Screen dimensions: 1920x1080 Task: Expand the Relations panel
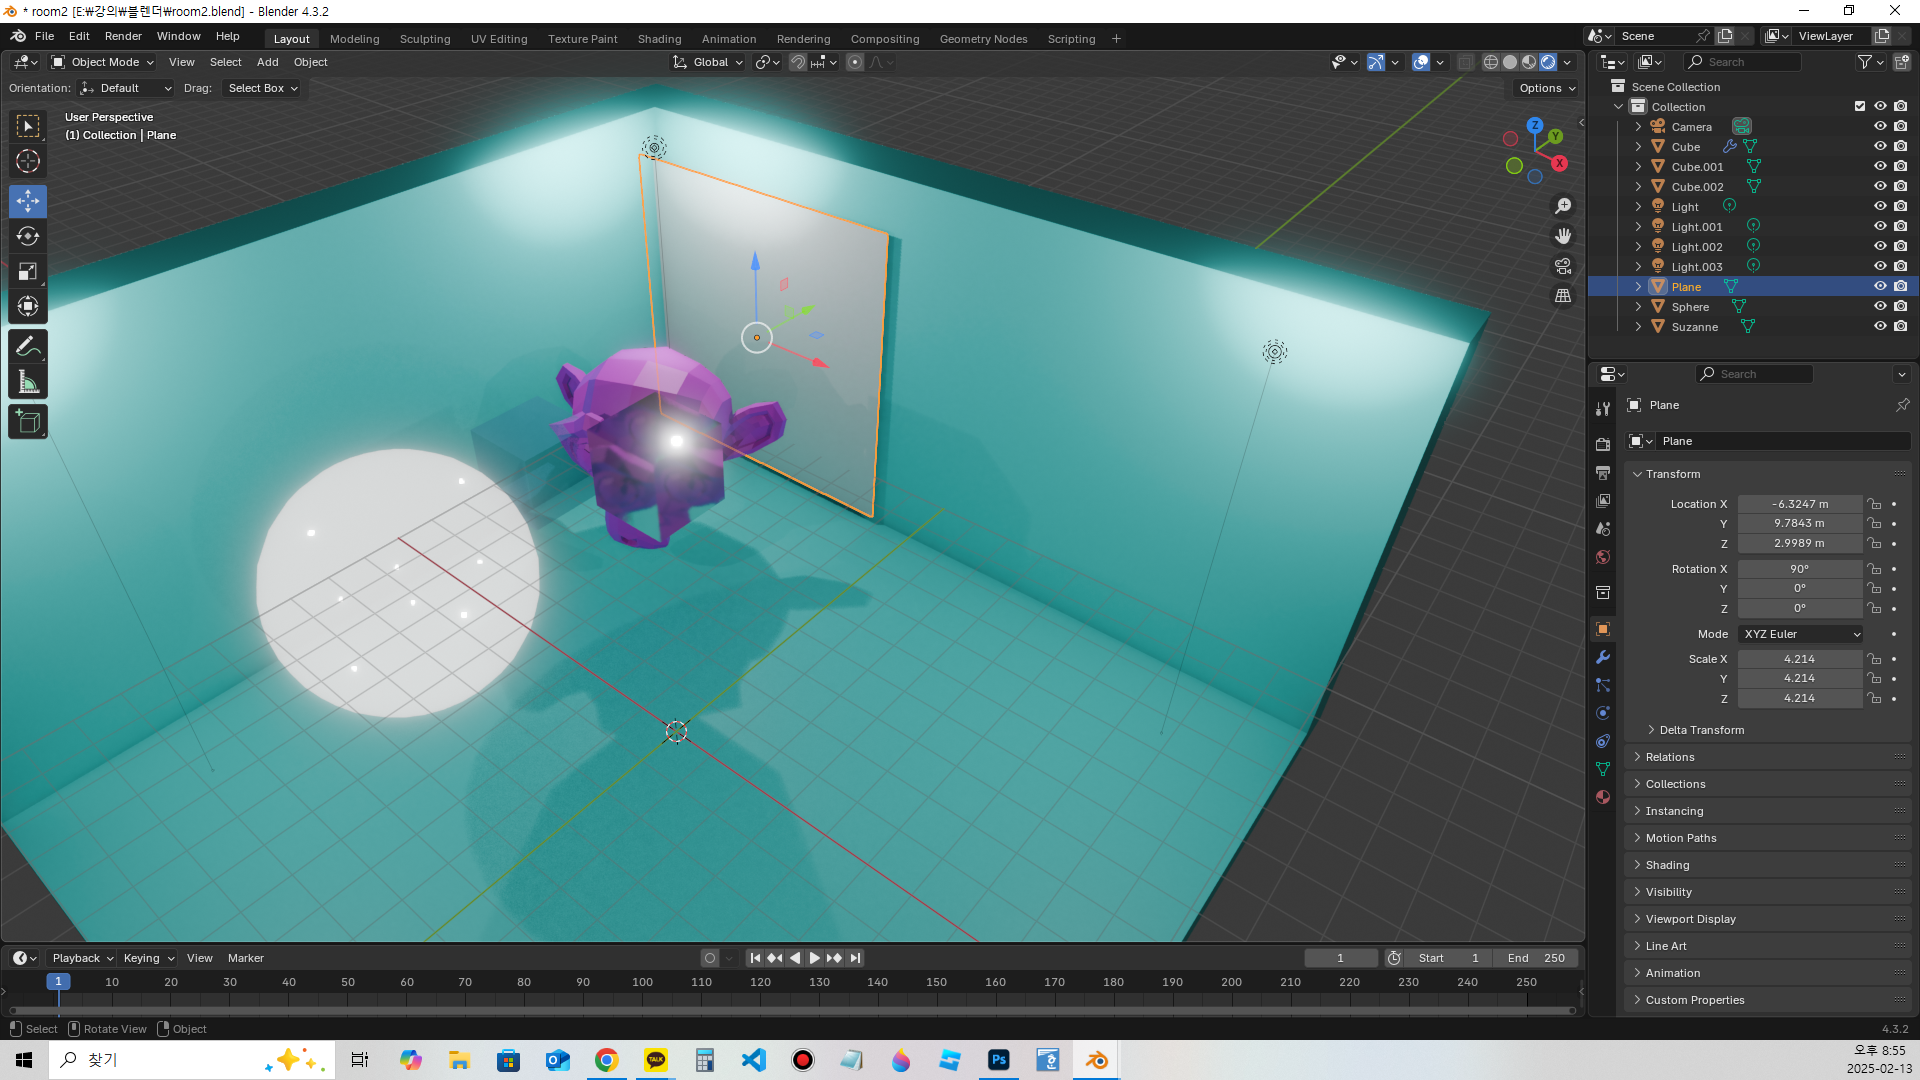pyautogui.click(x=1669, y=757)
